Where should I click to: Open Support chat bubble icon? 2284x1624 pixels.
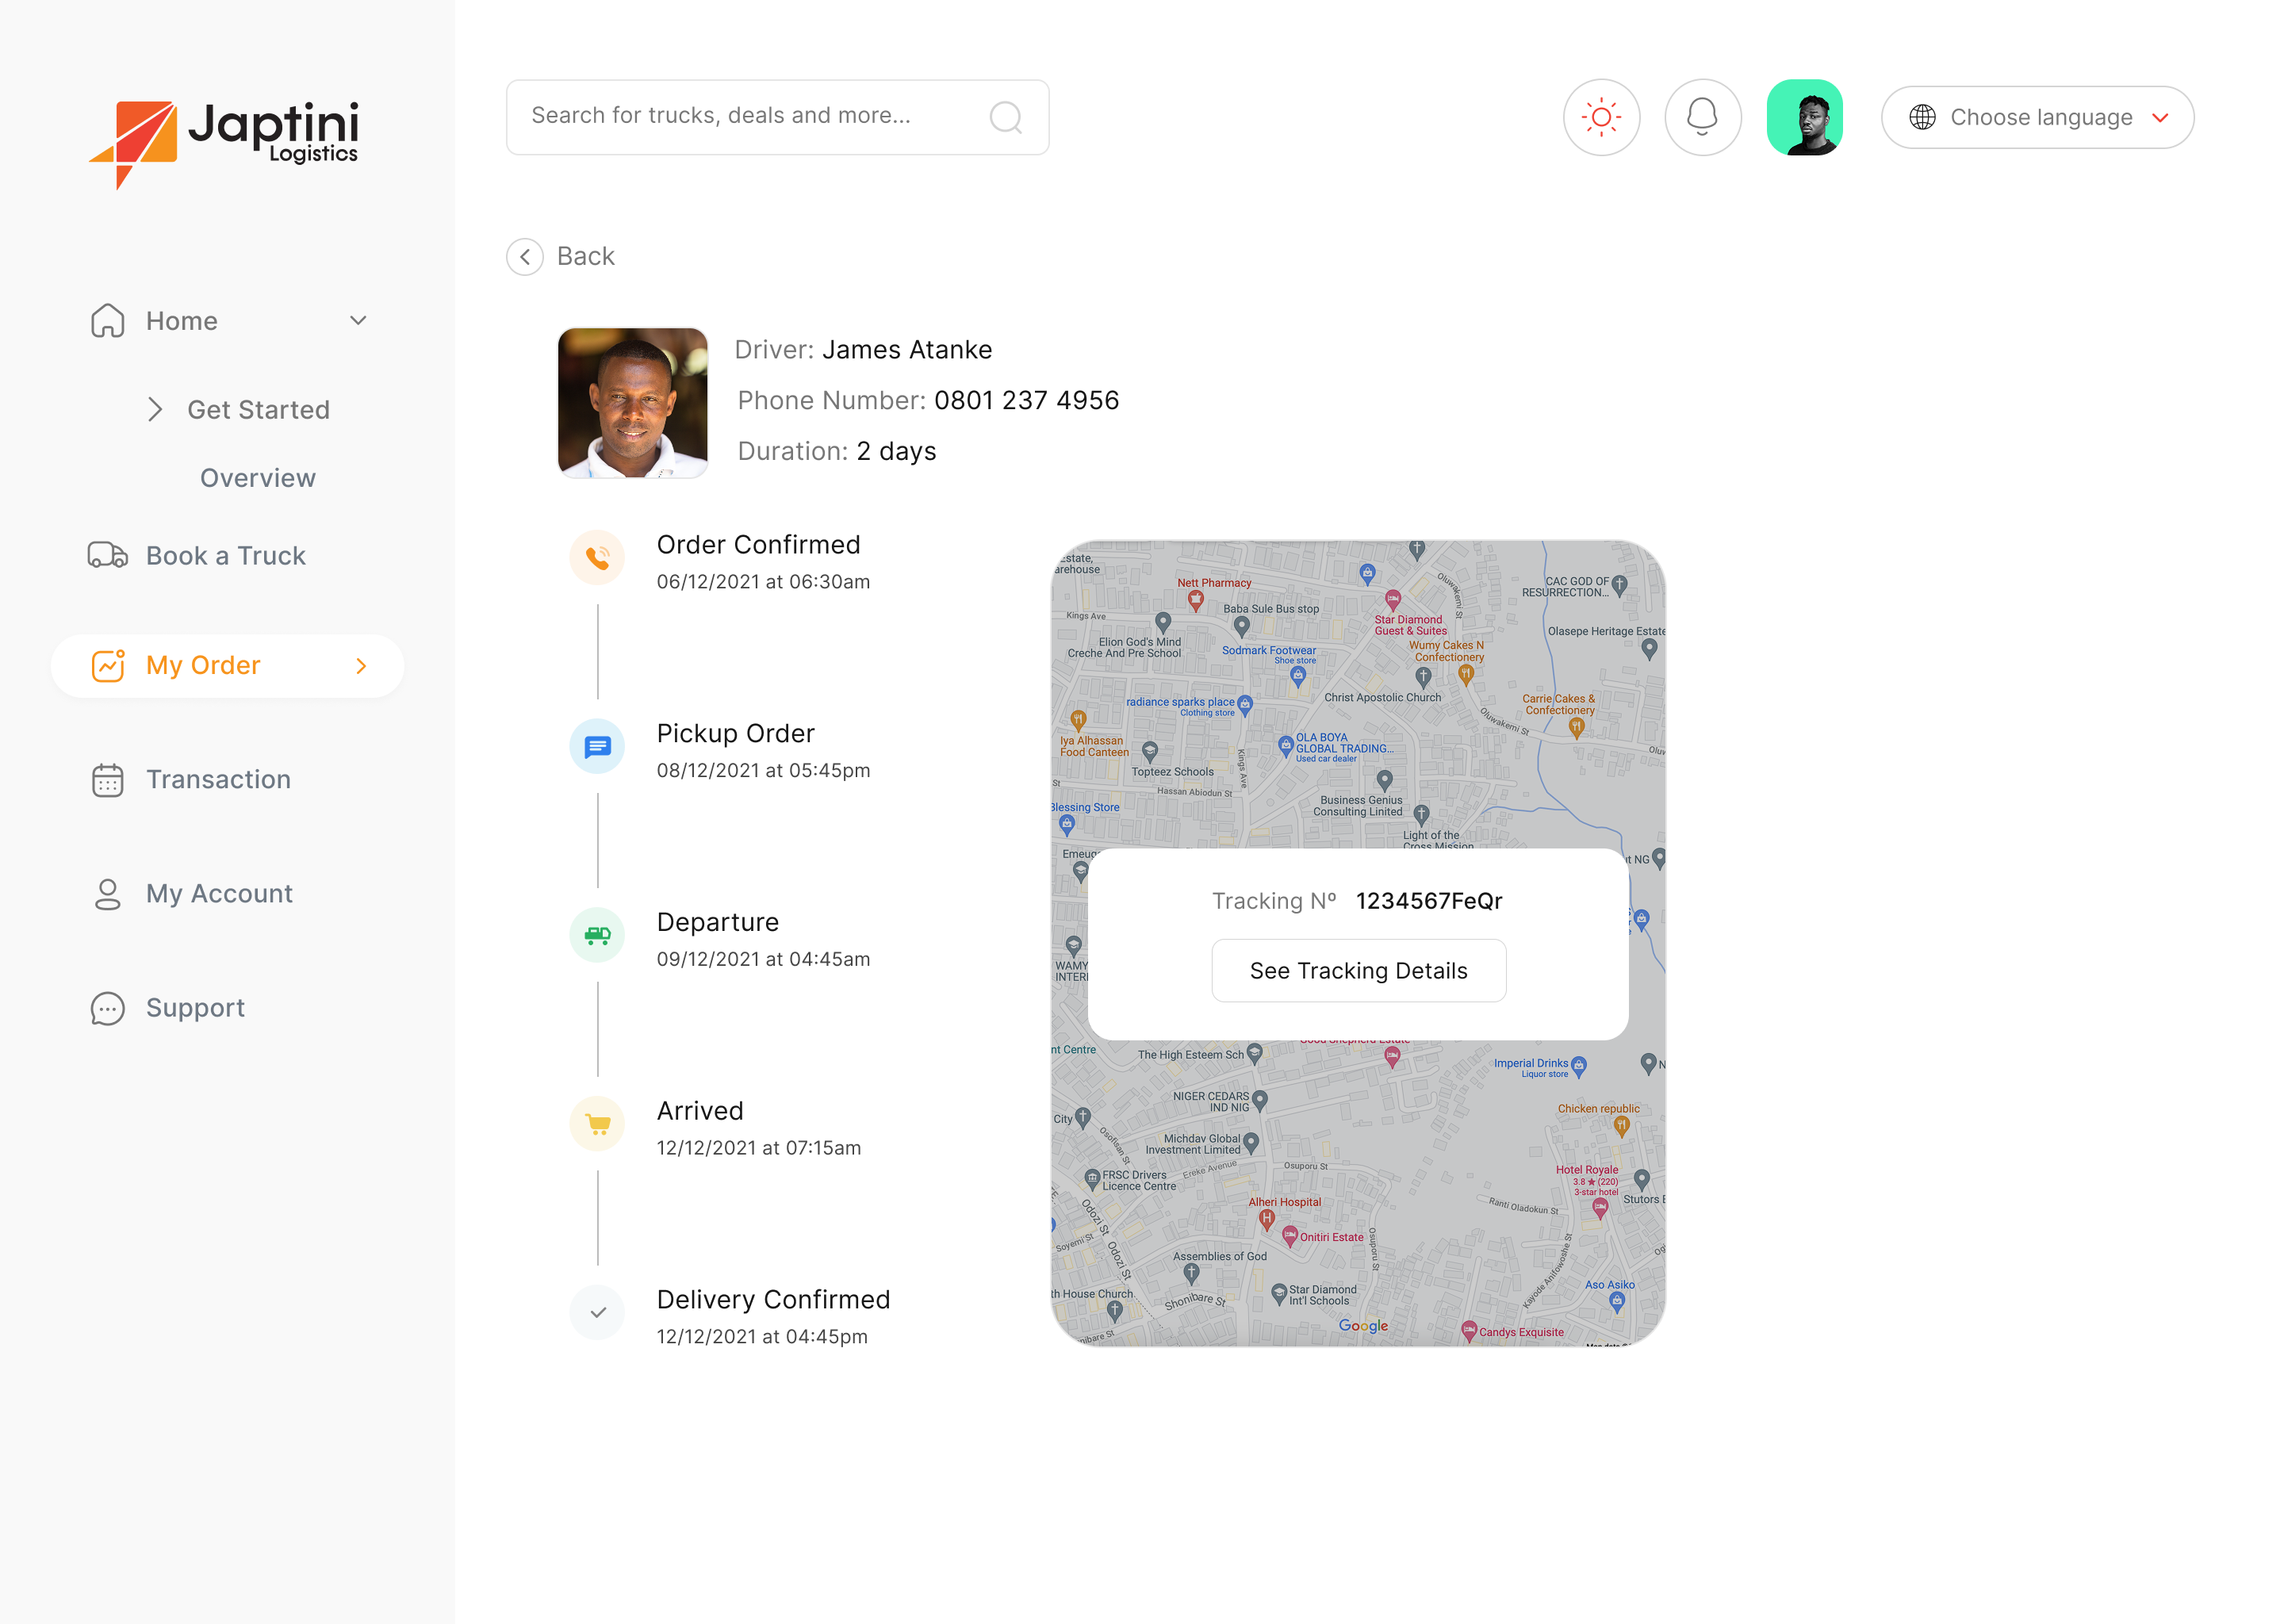click(107, 1008)
